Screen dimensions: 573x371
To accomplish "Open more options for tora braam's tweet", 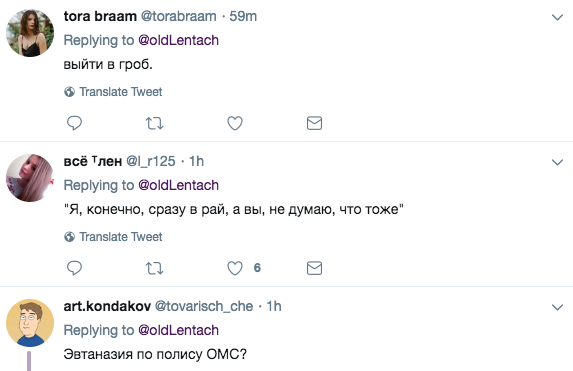I will tap(557, 17).
